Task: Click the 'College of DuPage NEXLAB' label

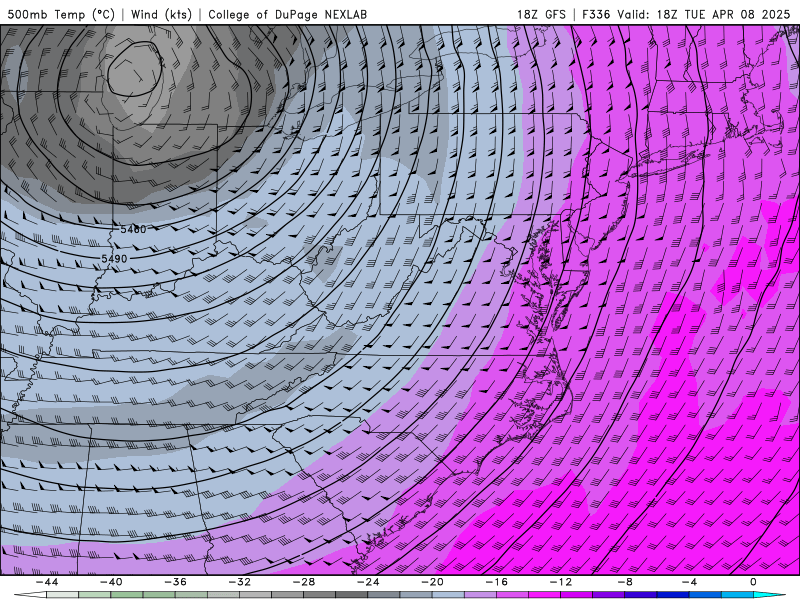Action: click(287, 14)
